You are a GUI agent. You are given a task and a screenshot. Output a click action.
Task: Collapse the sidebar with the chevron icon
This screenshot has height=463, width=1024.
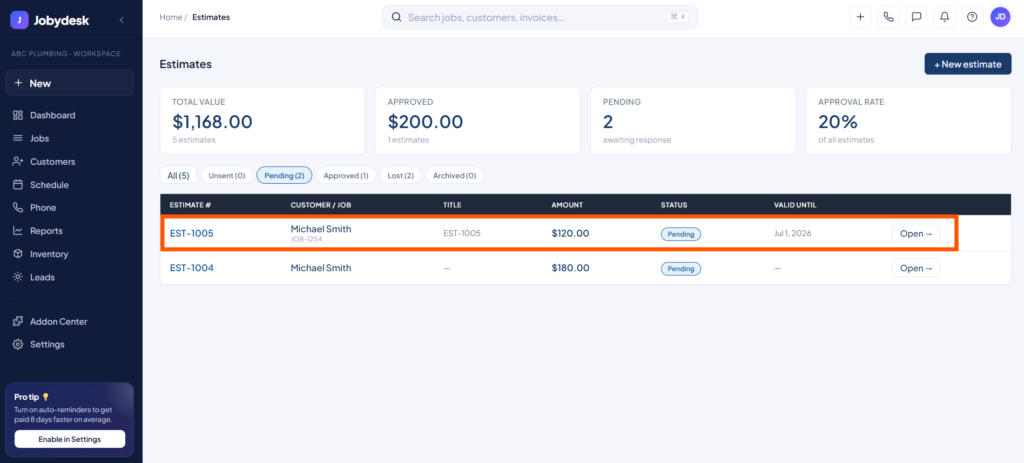(121, 20)
